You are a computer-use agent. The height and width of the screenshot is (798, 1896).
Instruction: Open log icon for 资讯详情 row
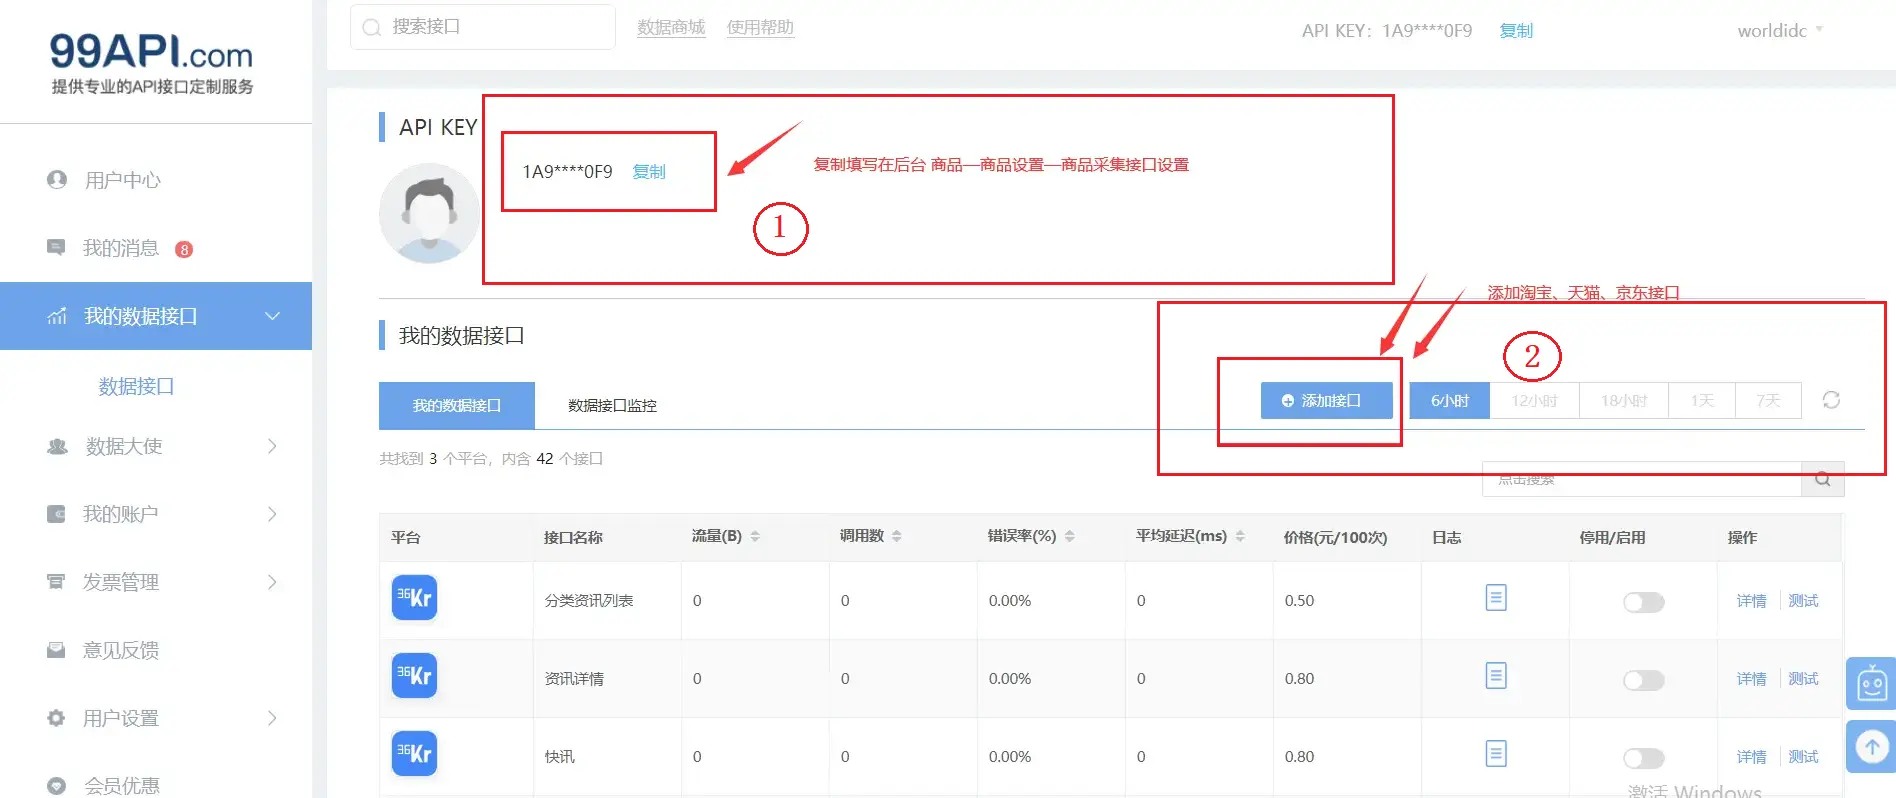point(1495,676)
